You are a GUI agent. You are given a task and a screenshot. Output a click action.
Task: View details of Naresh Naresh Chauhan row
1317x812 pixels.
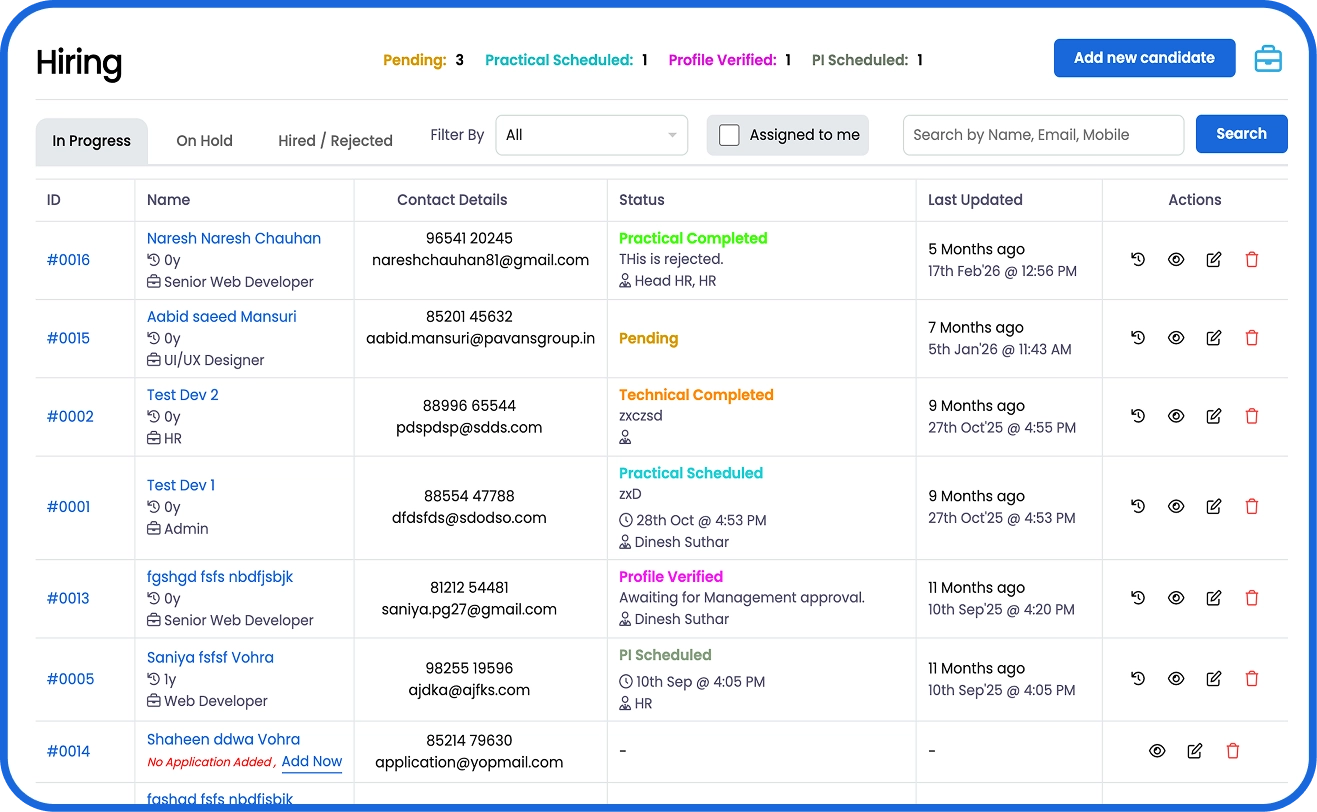1176,260
